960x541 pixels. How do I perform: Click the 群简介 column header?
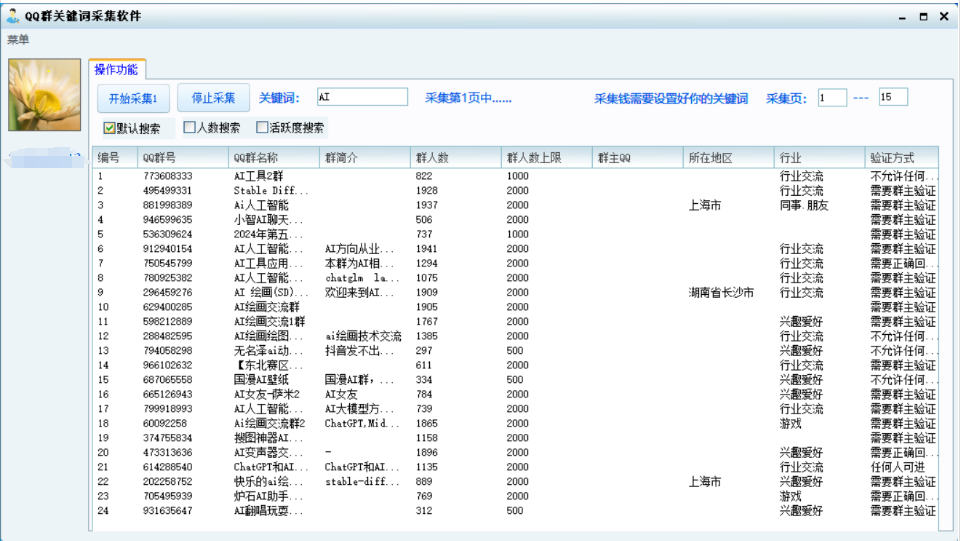(x=365, y=157)
